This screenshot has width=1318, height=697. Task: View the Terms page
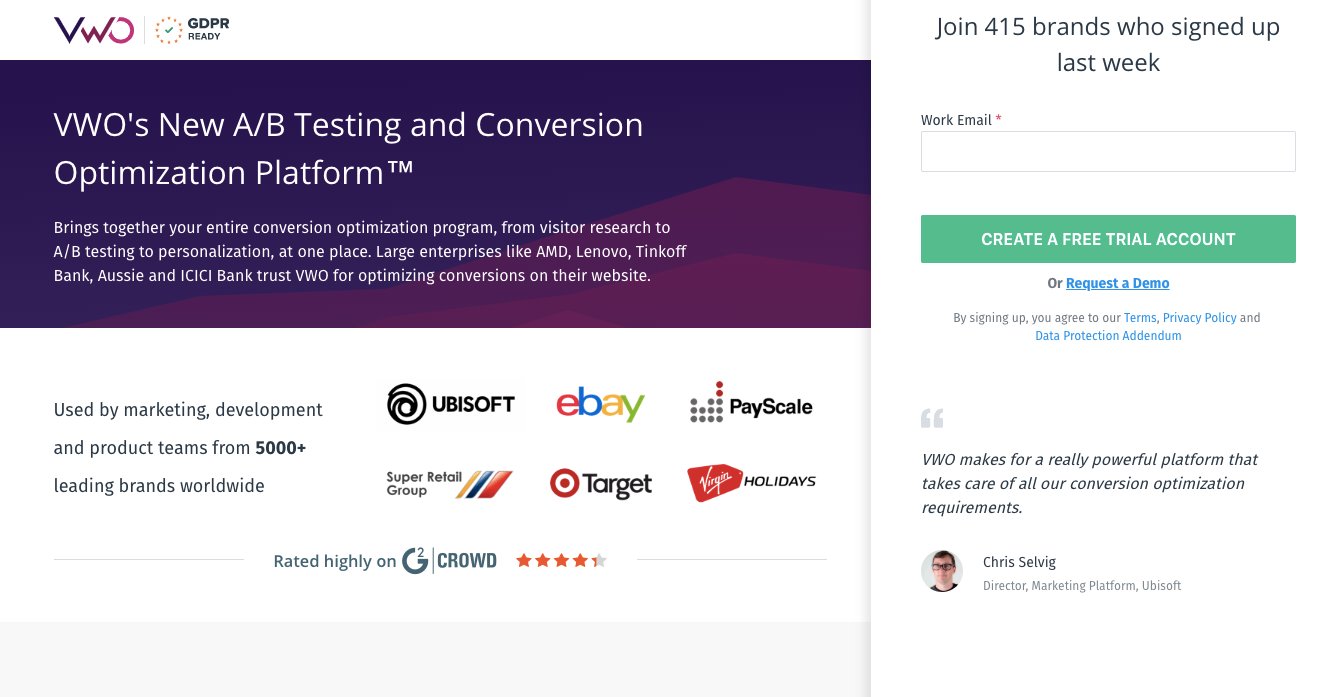click(1140, 317)
